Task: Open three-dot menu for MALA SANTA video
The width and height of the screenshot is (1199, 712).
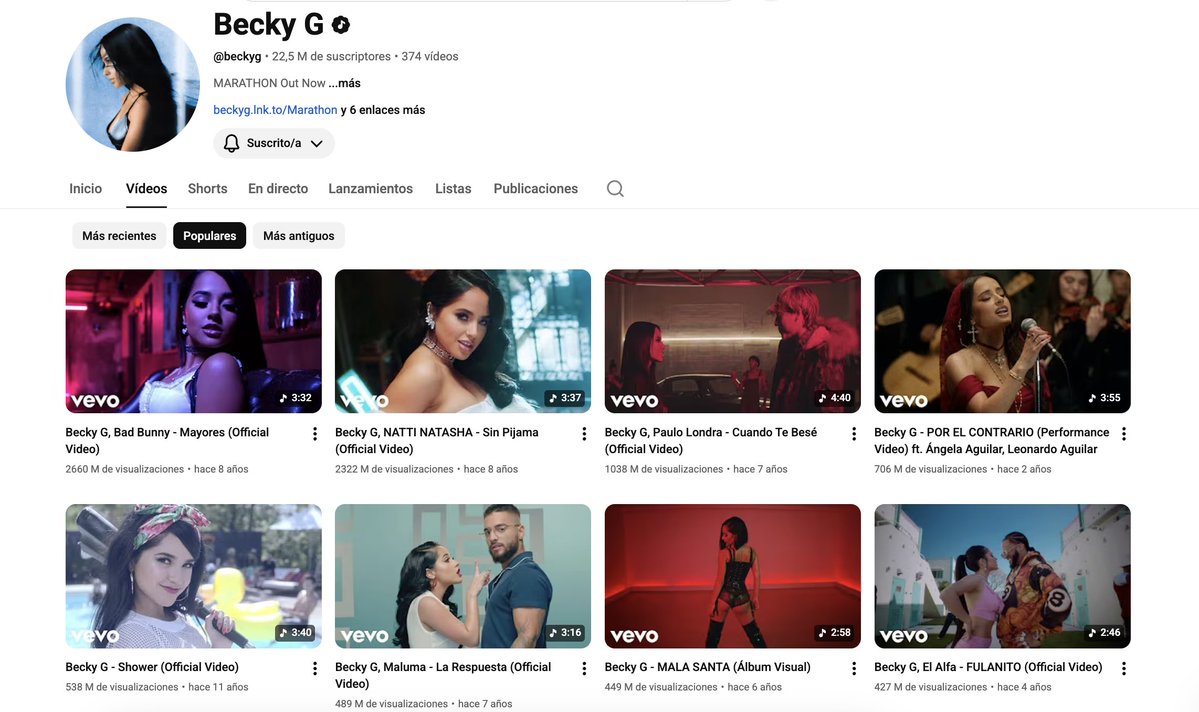Action: coord(854,668)
